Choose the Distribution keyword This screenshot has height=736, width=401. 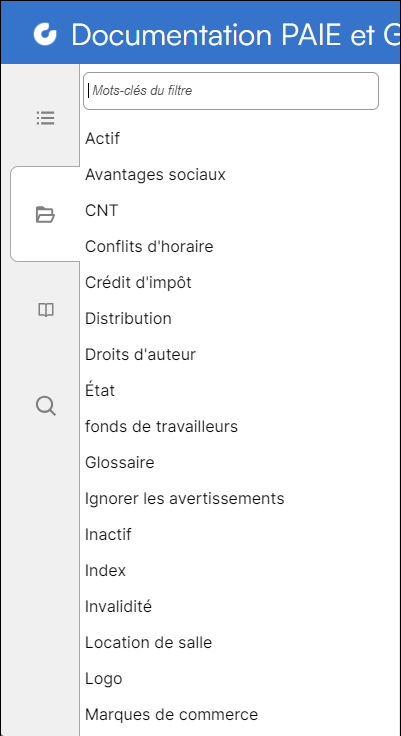click(x=128, y=319)
